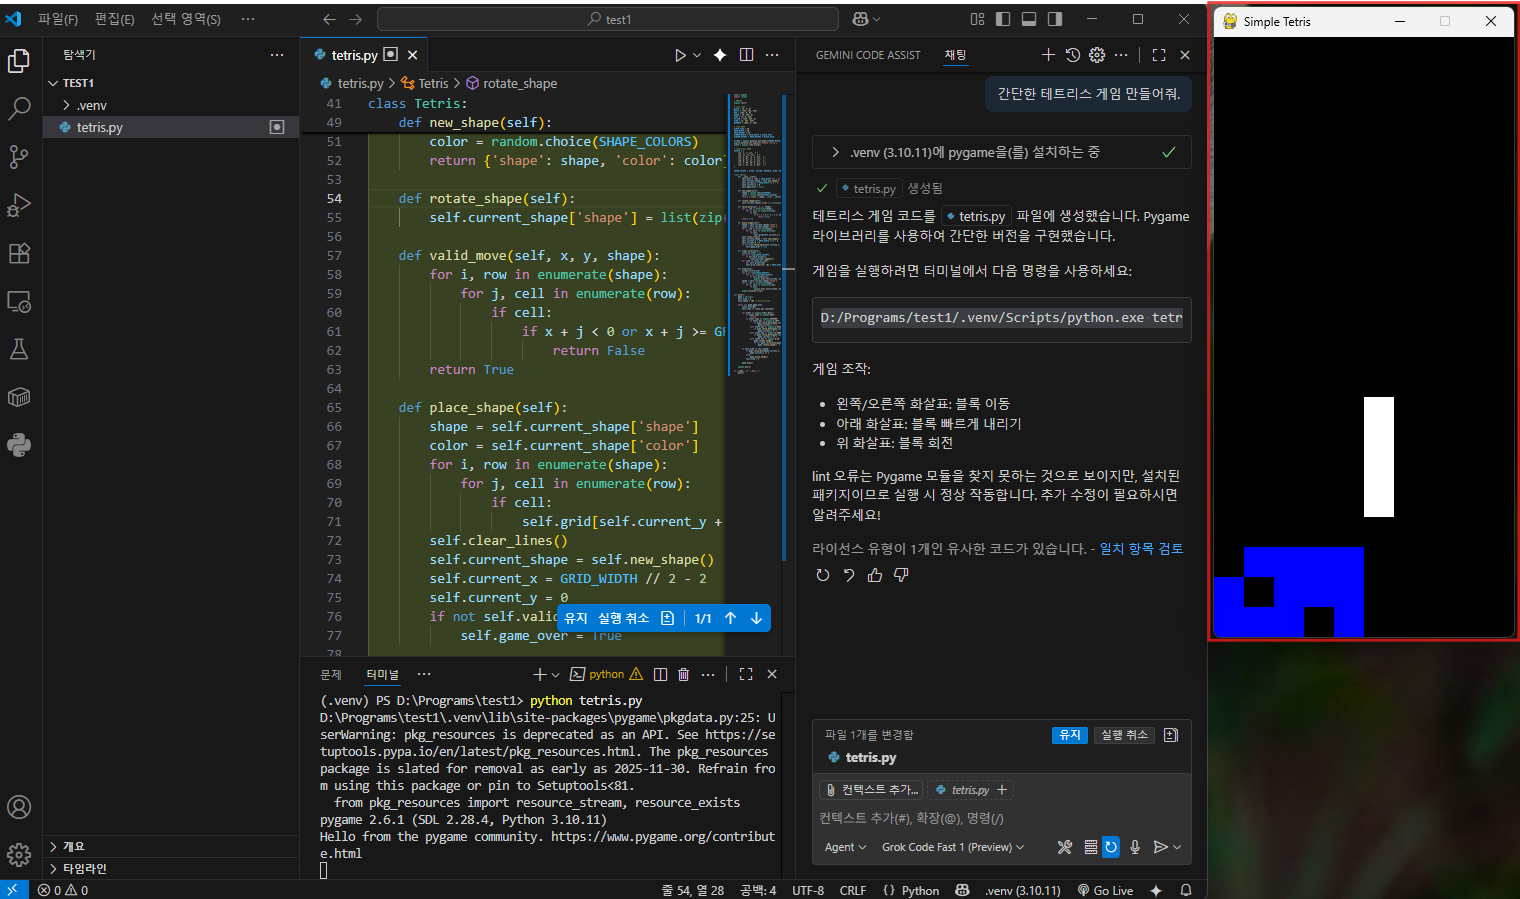Toggle the bottom panel layout button
Screen dimensions: 1520x899
(x=1029, y=19)
